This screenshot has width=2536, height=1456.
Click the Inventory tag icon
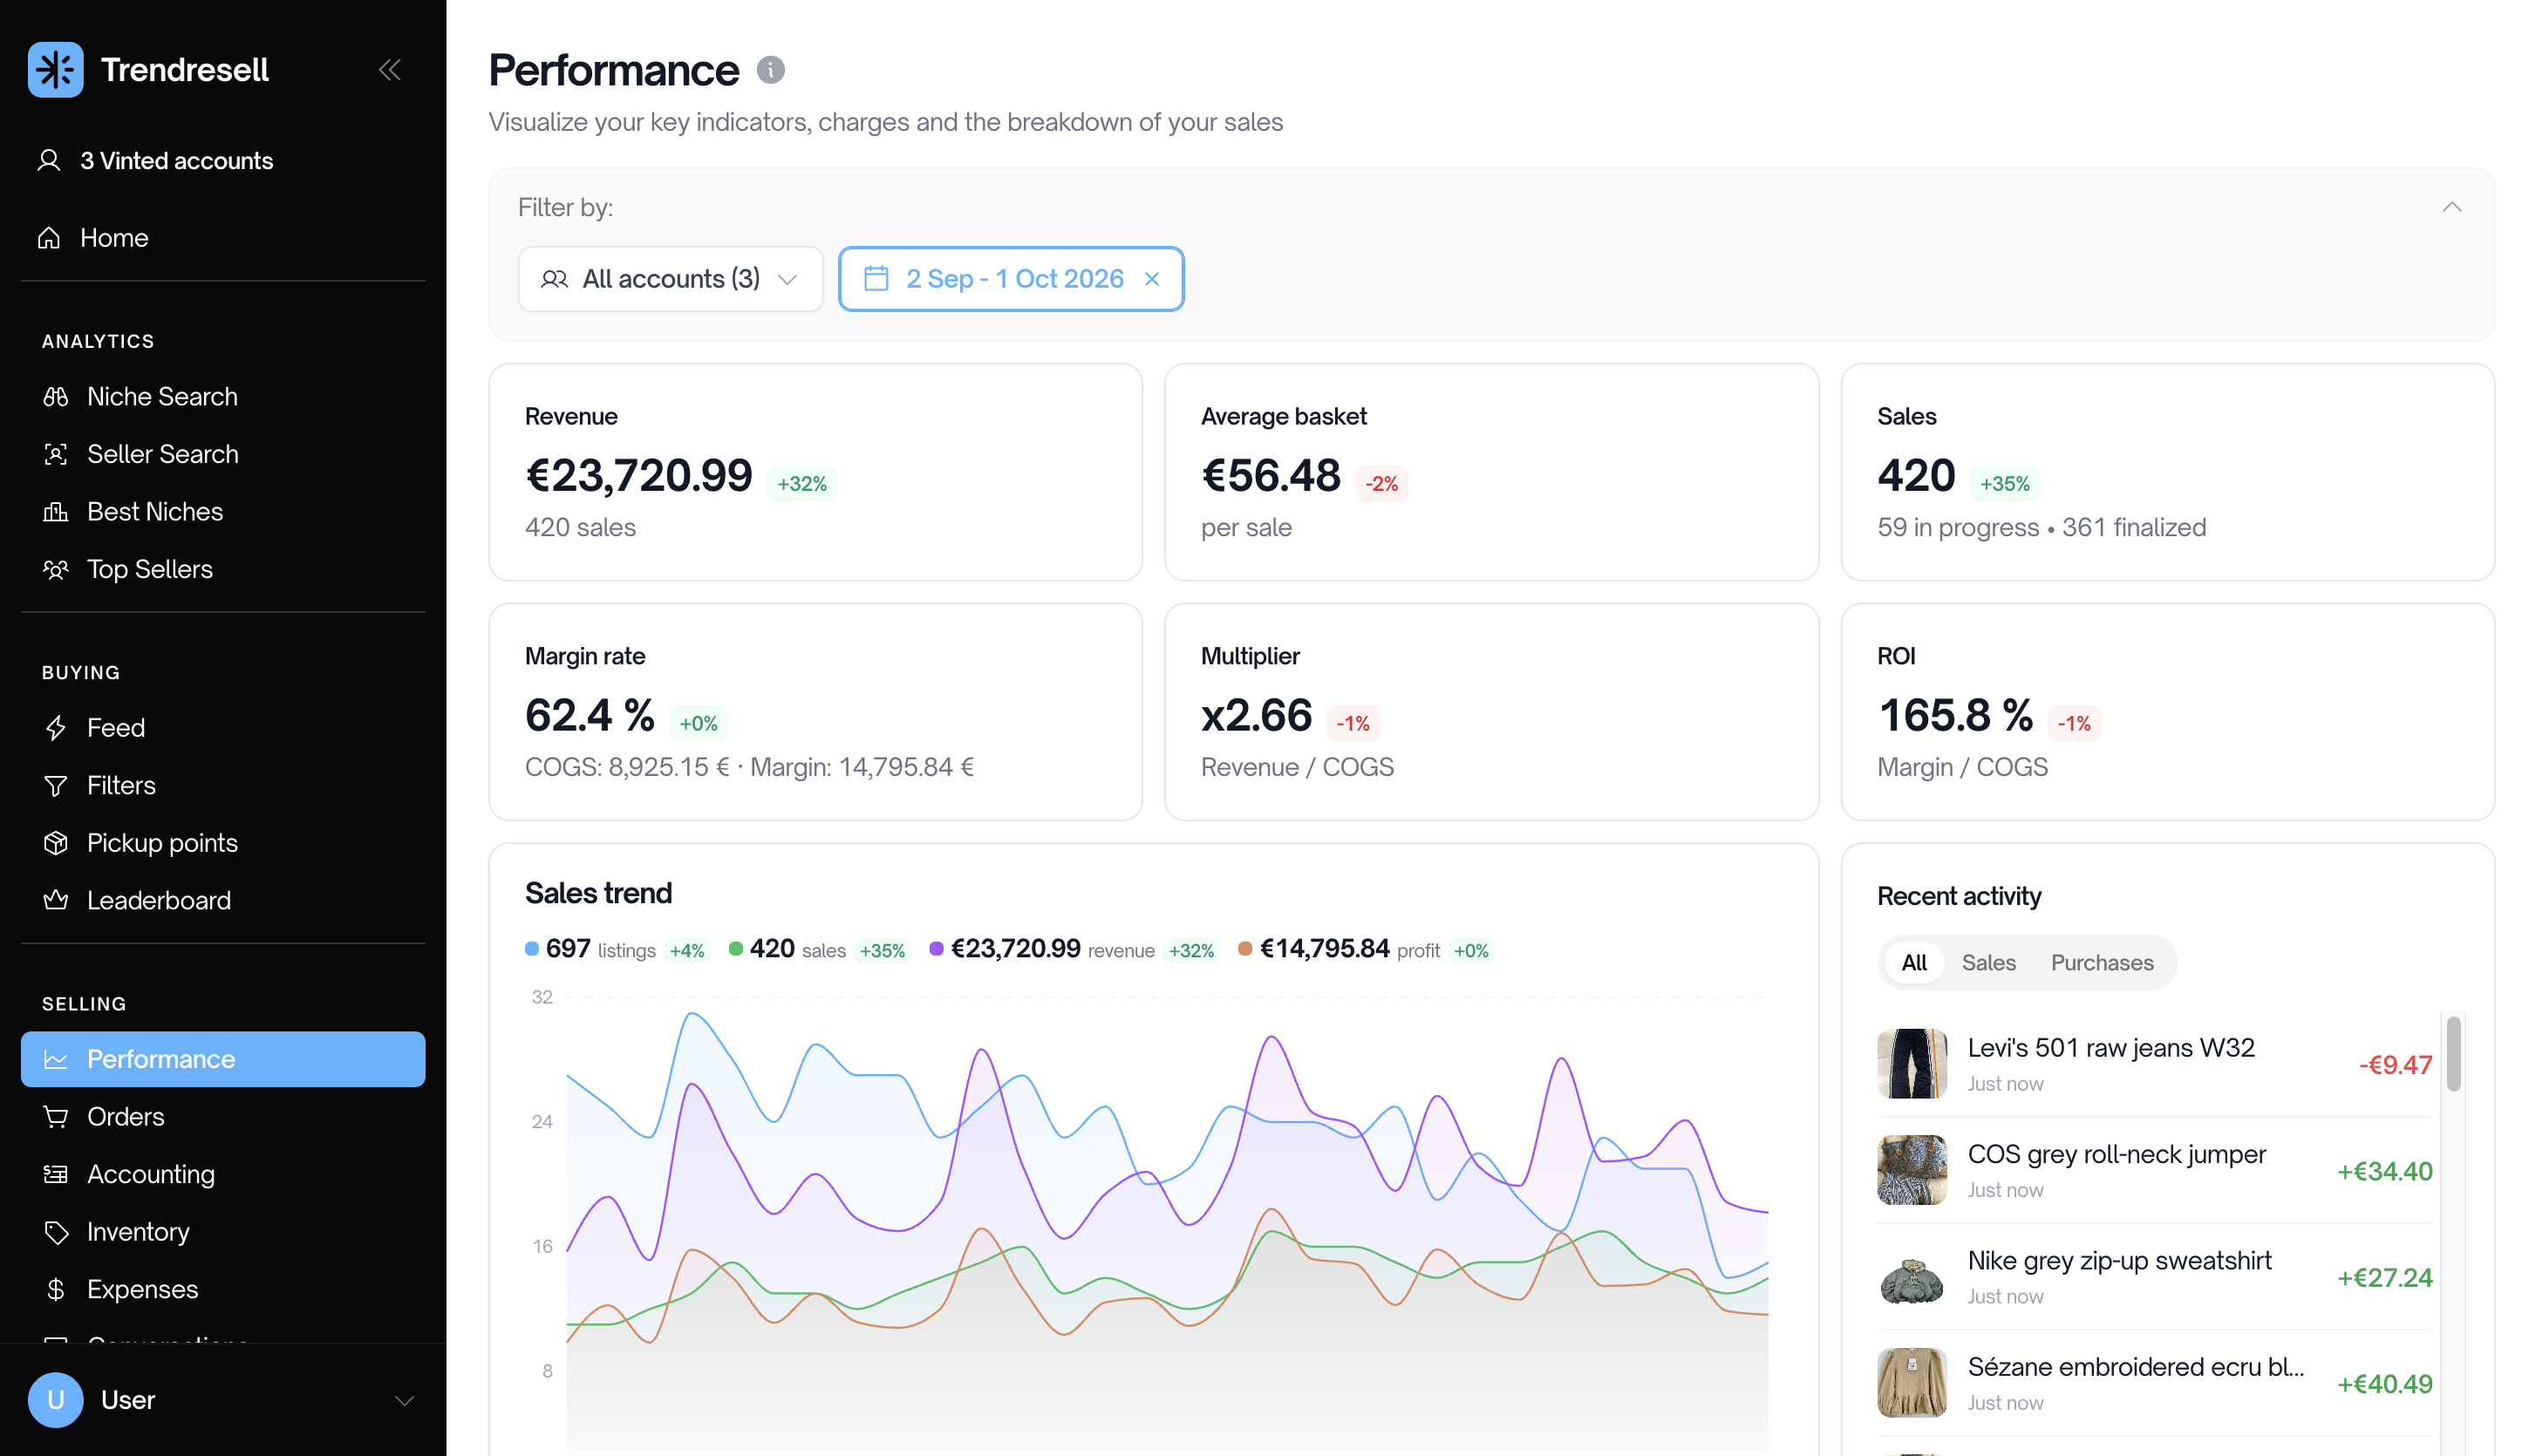click(56, 1232)
